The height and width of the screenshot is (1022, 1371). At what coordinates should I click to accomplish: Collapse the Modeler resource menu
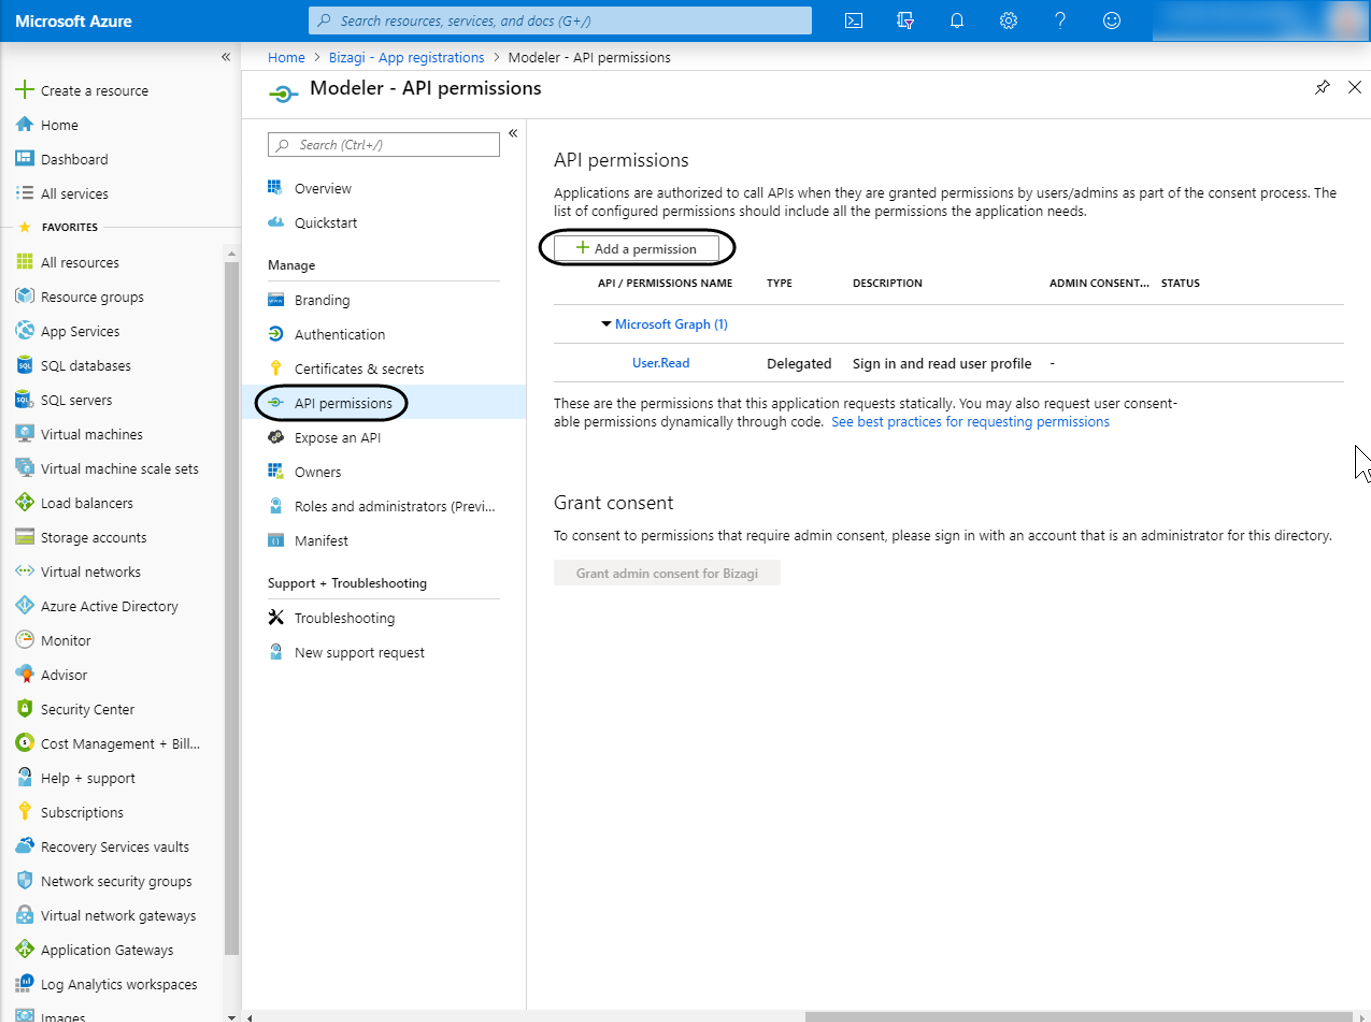point(513,133)
